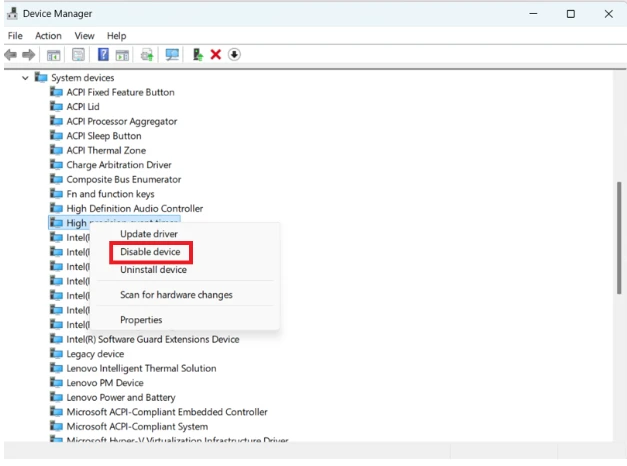Close the Device Manager window
The width and height of the screenshot is (627, 466).
pyautogui.click(x=608, y=14)
